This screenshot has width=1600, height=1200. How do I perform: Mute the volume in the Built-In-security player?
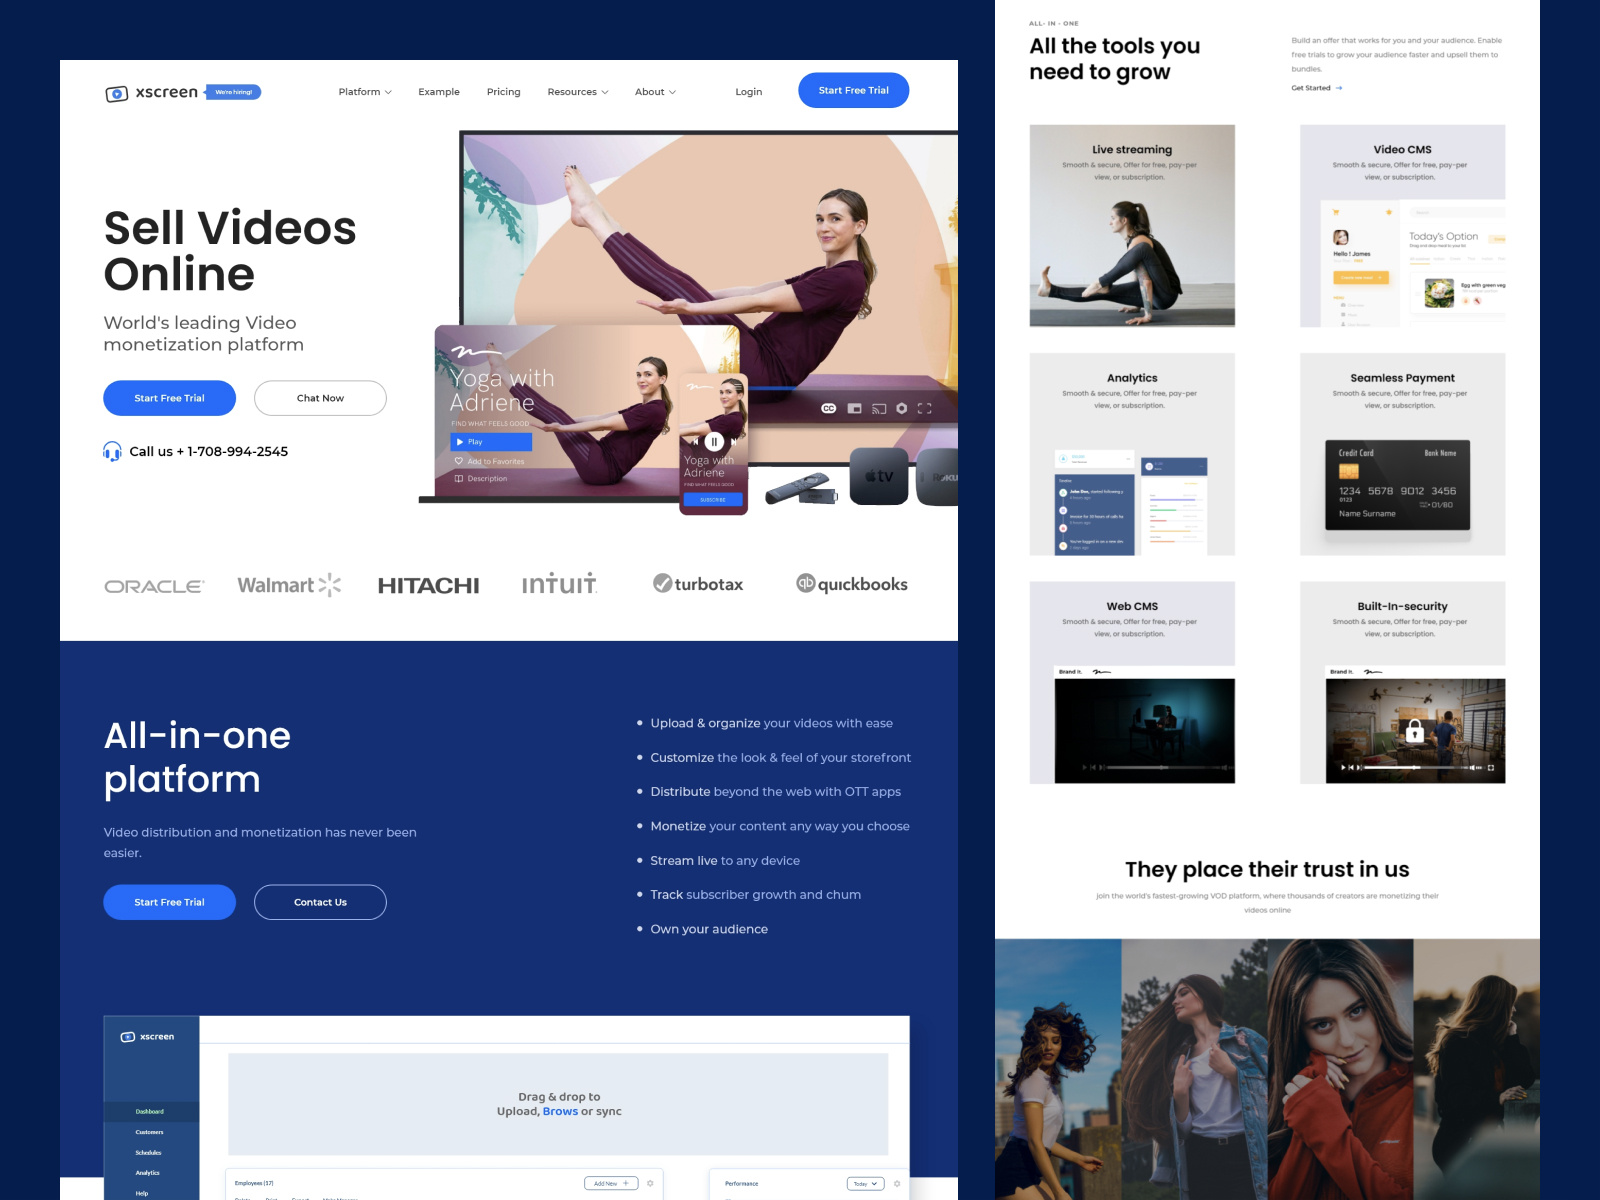(x=1473, y=768)
